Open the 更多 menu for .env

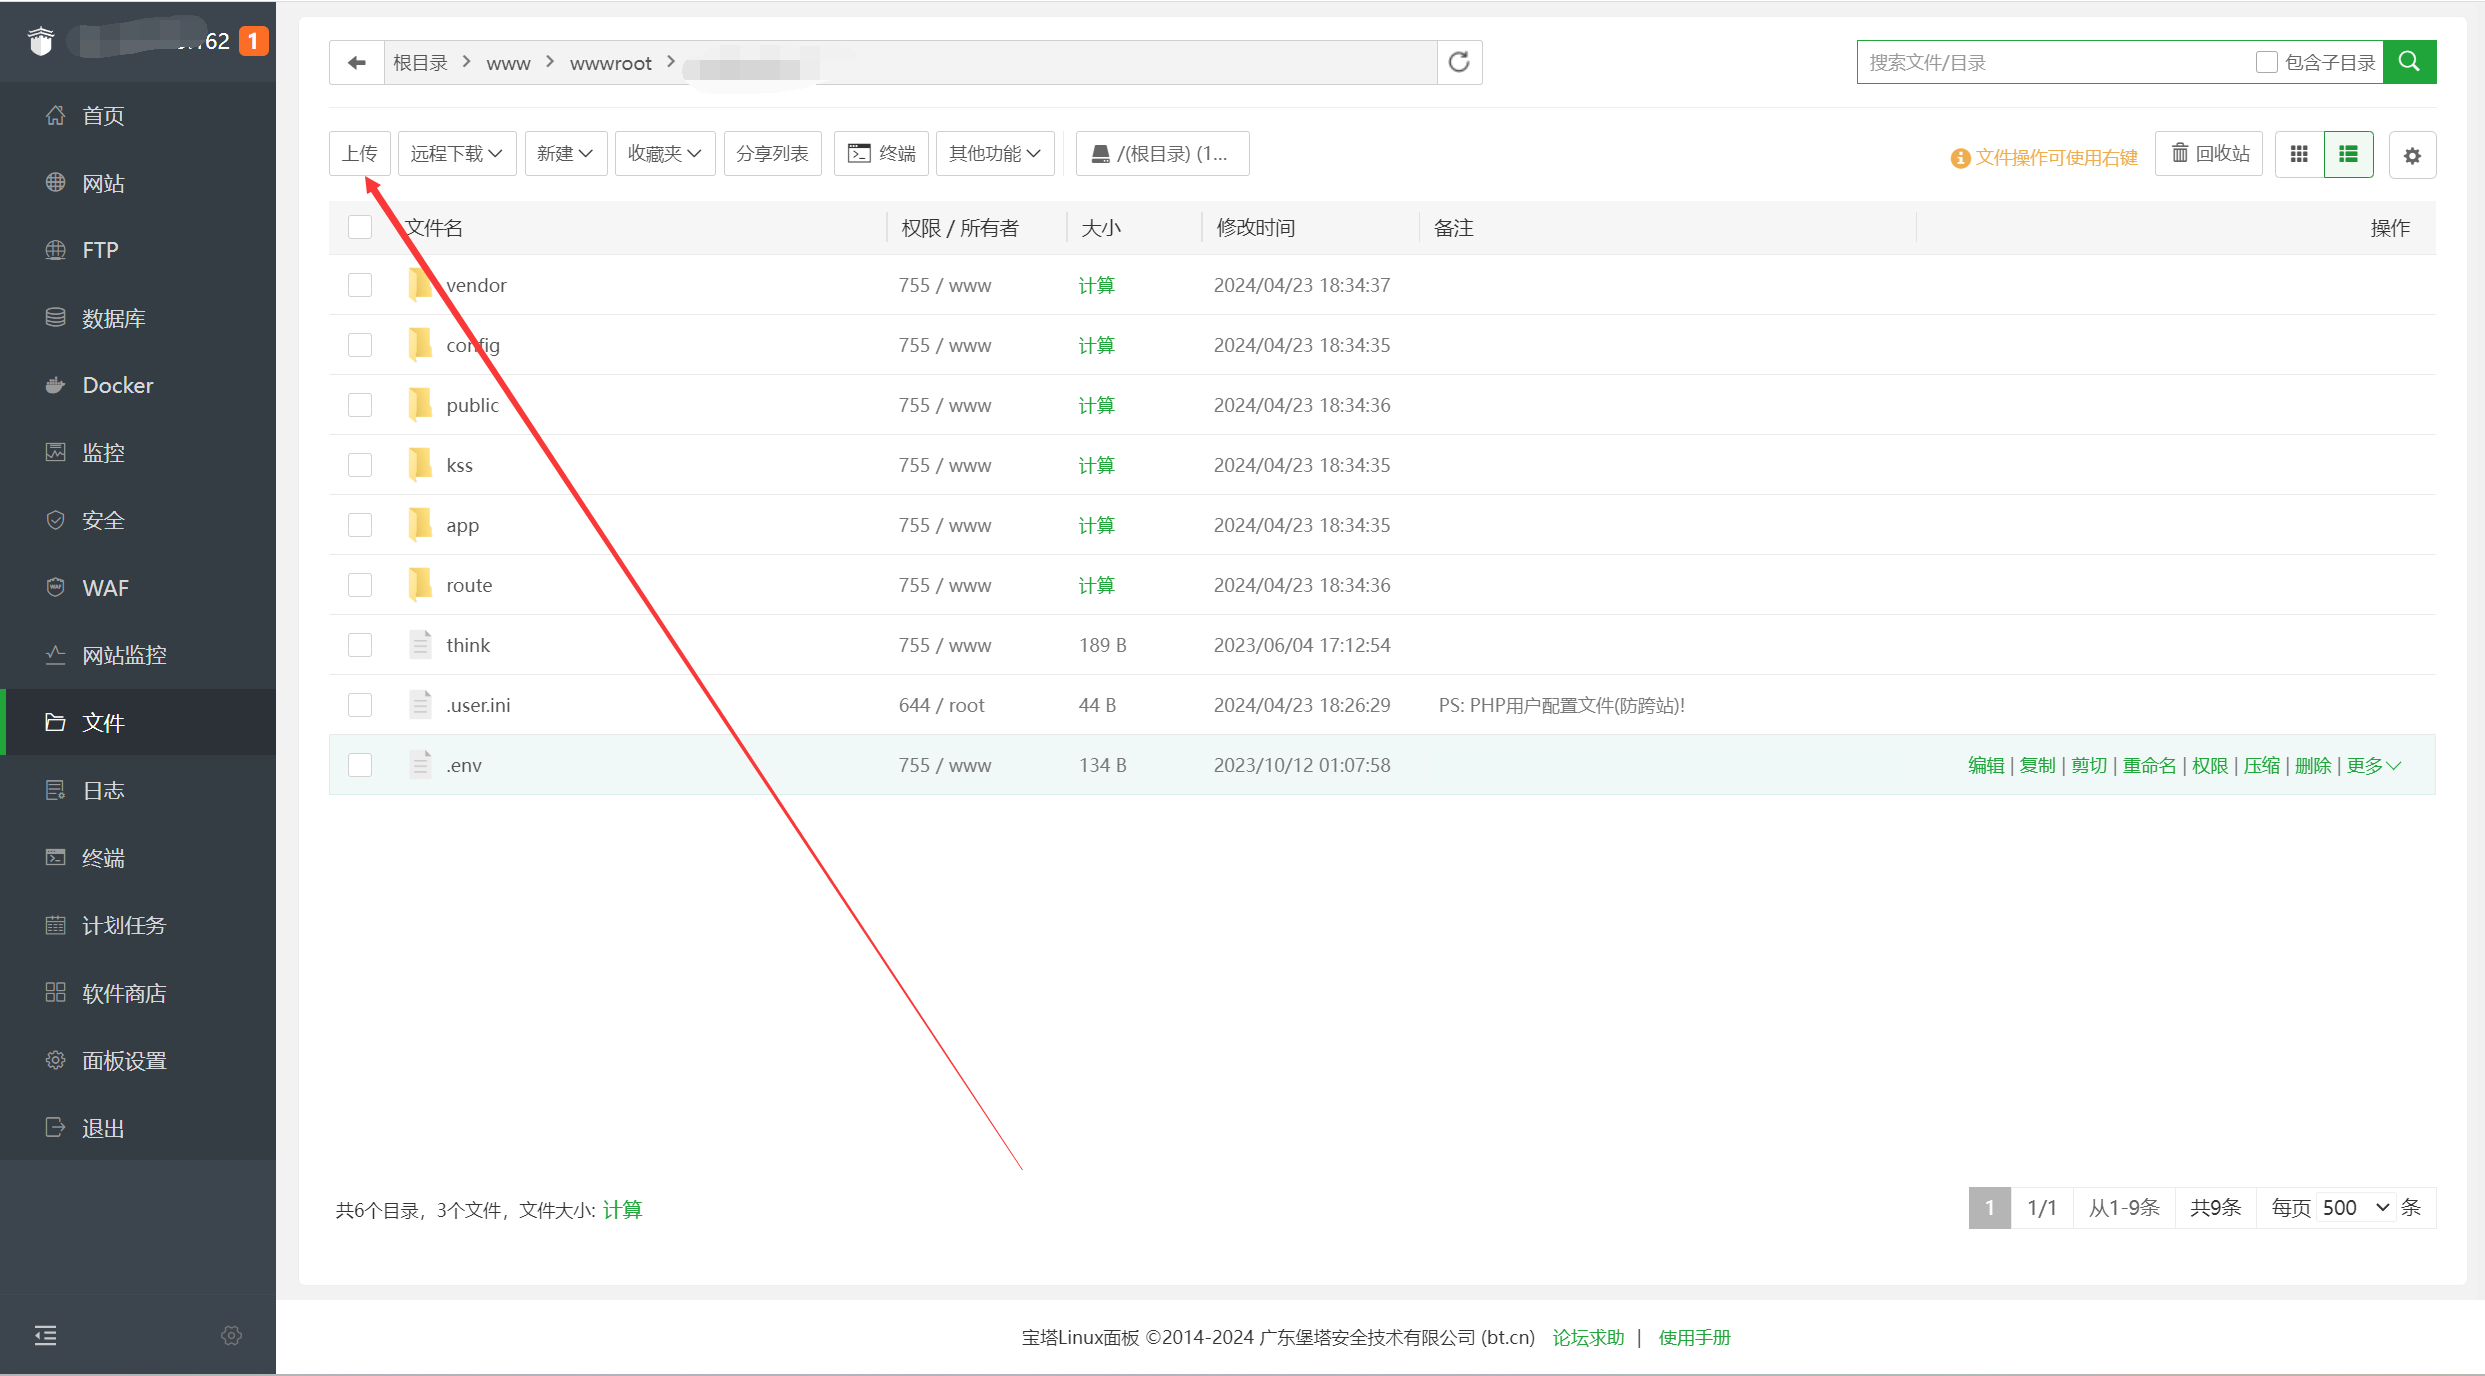coord(2374,765)
